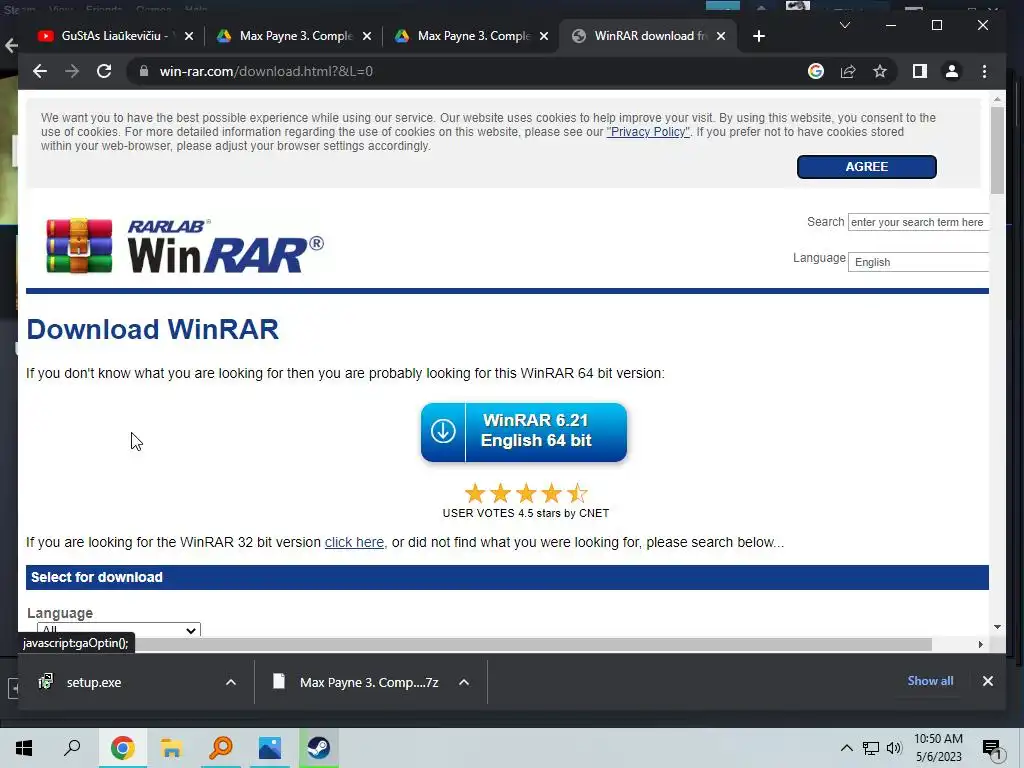Image resolution: width=1024 pixels, height=768 pixels.
Task: Click the scroll right arrow
Action: pyautogui.click(x=980, y=645)
